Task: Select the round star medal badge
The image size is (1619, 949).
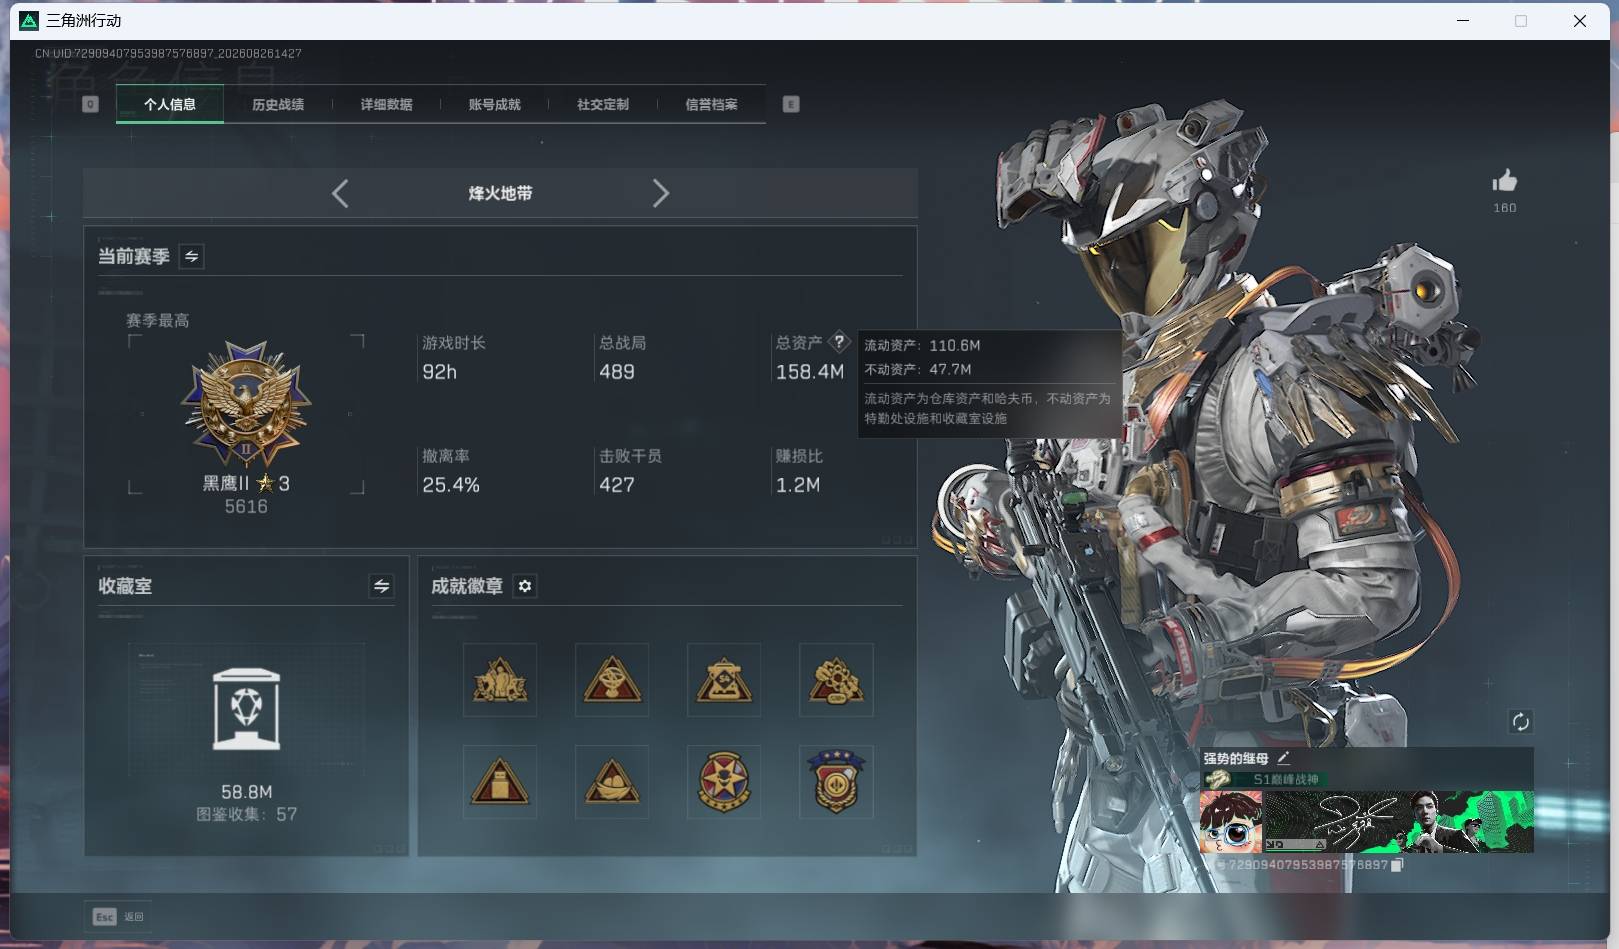Action: pos(724,782)
